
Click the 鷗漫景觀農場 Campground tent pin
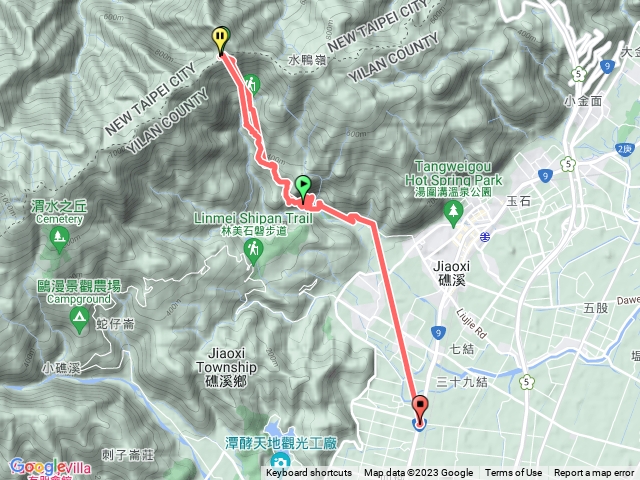(80, 320)
